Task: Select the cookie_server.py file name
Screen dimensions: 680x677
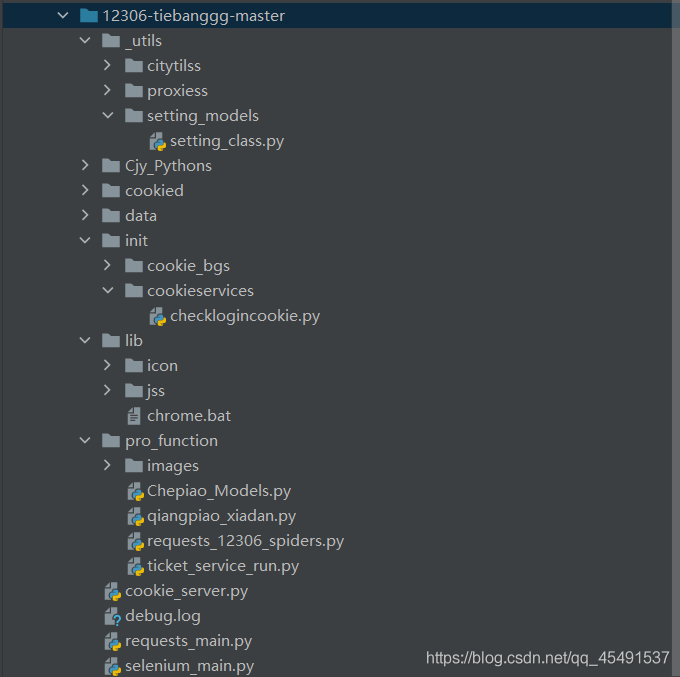Action: click(x=186, y=591)
